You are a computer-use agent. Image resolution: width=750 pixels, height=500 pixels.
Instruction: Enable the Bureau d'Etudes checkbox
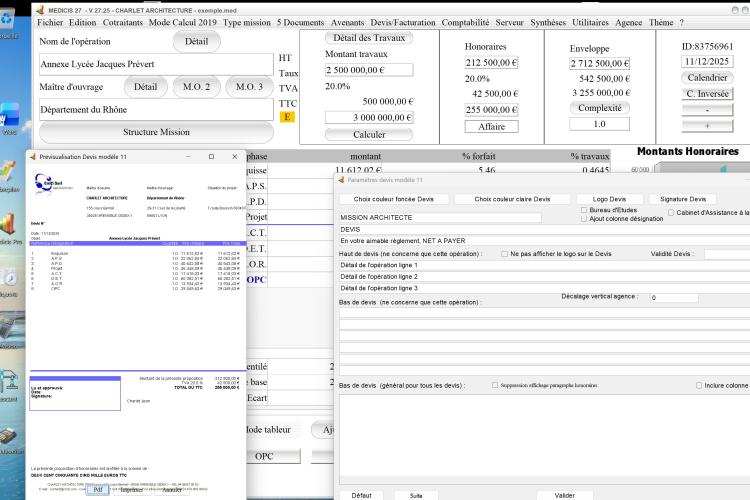pos(584,210)
